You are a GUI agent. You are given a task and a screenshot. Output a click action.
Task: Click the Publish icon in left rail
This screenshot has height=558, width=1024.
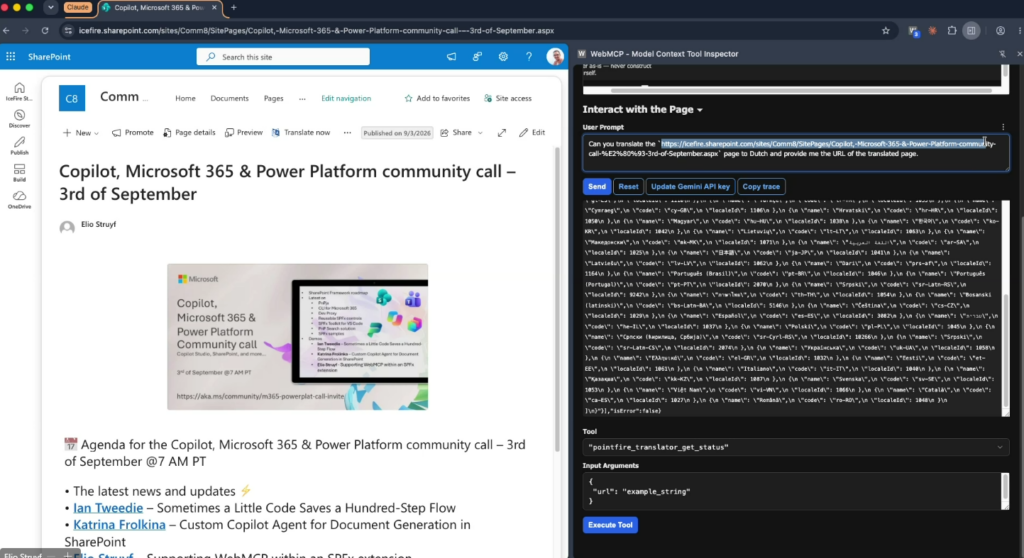(20, 146)
